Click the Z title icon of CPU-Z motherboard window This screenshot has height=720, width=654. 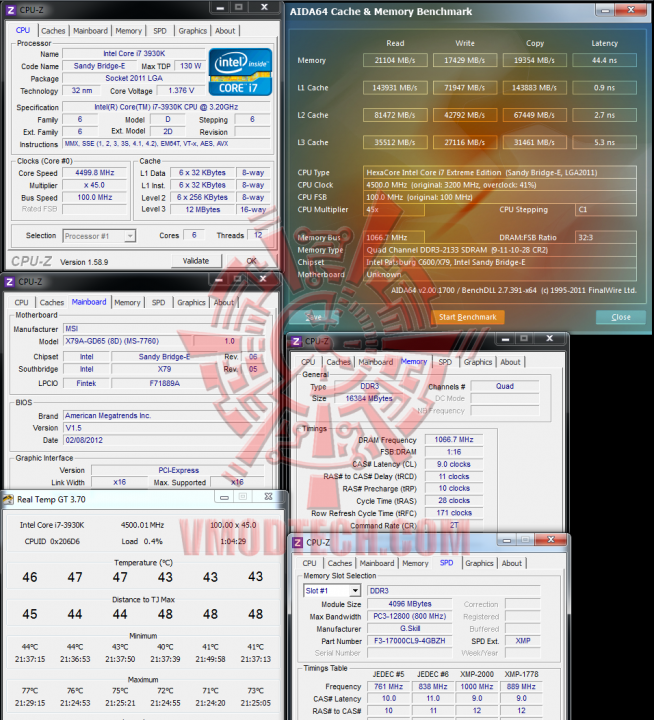point(9,281)
